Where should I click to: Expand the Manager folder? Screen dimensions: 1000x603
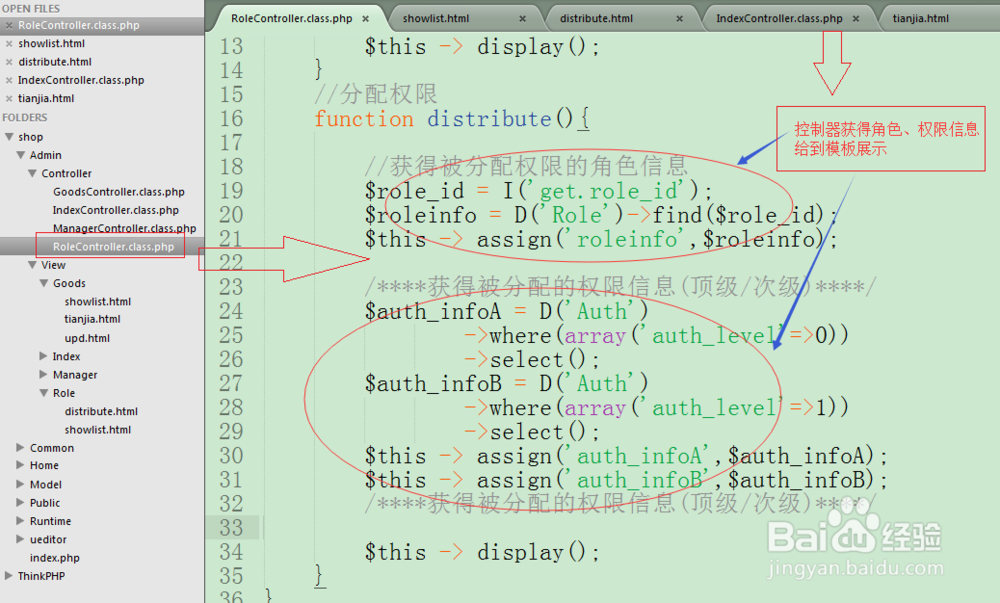click(43, 374)
